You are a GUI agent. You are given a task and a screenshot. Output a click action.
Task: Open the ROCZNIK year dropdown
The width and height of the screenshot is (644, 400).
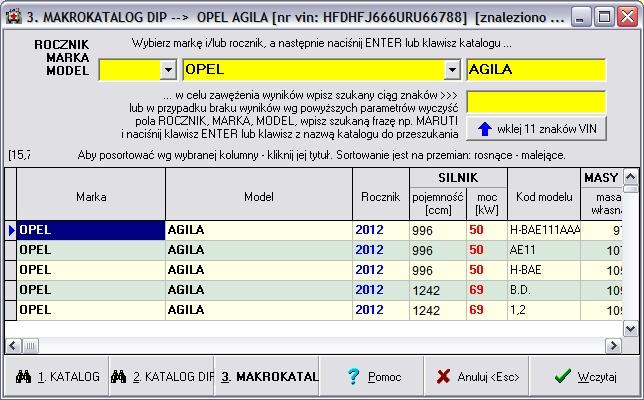pos(168,69)
